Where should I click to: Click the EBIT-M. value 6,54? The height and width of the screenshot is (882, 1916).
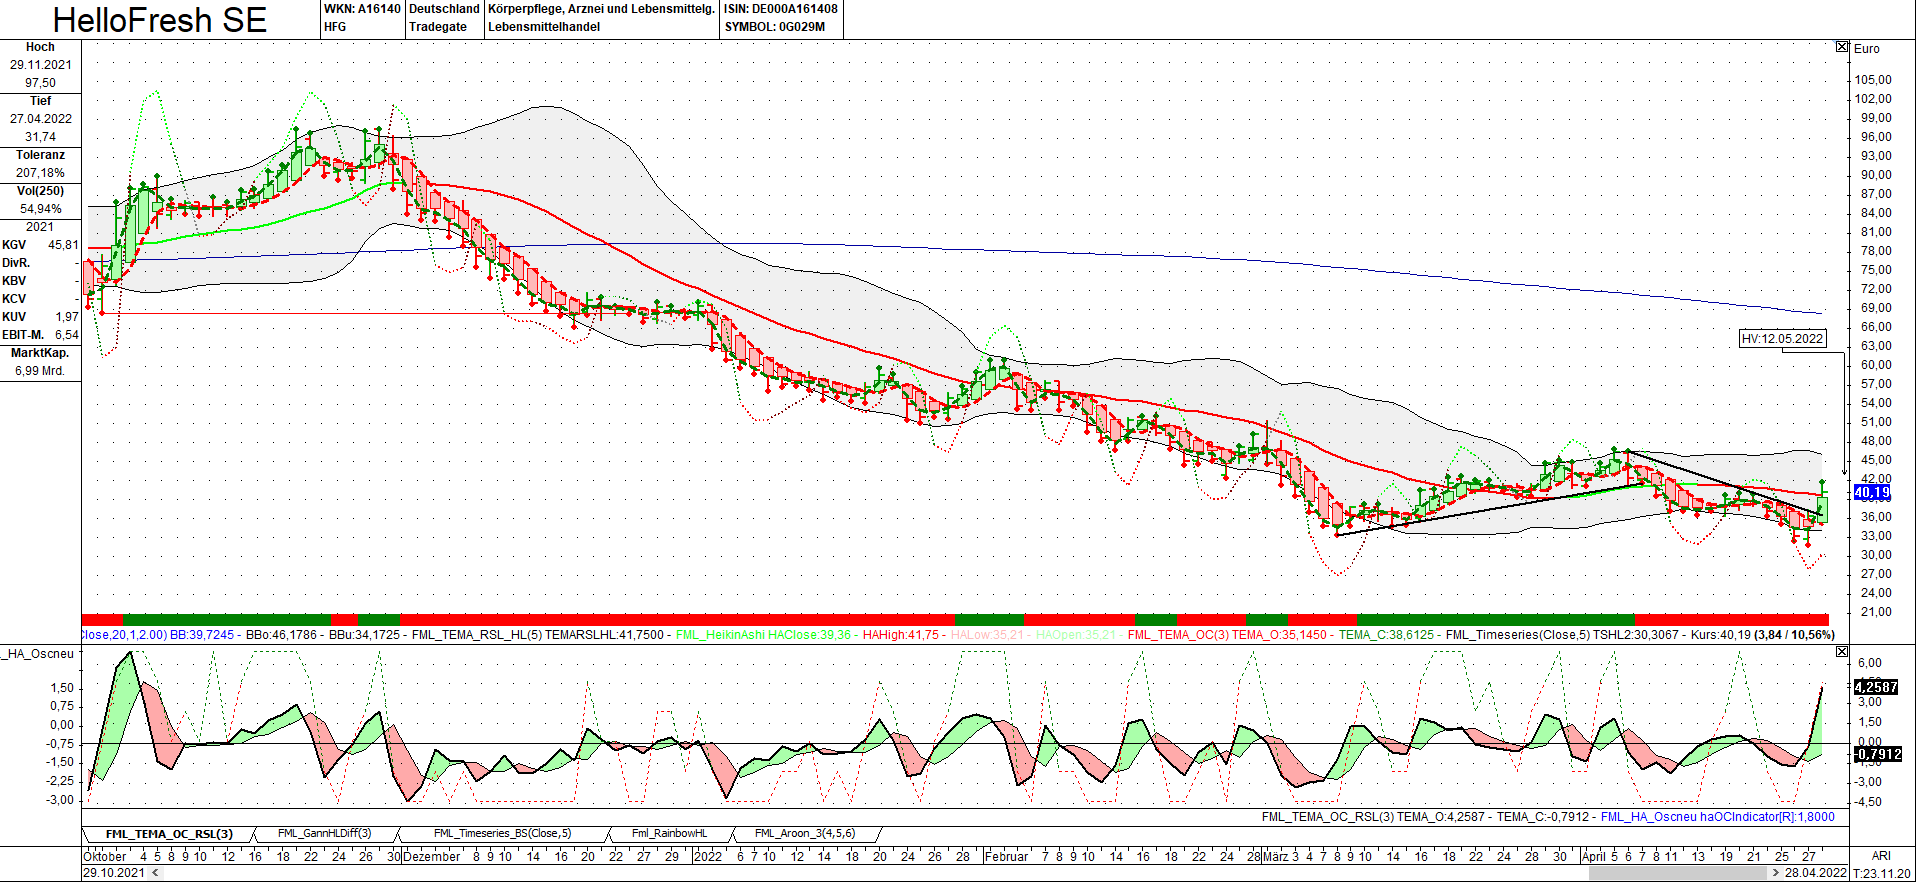(66, 335)
